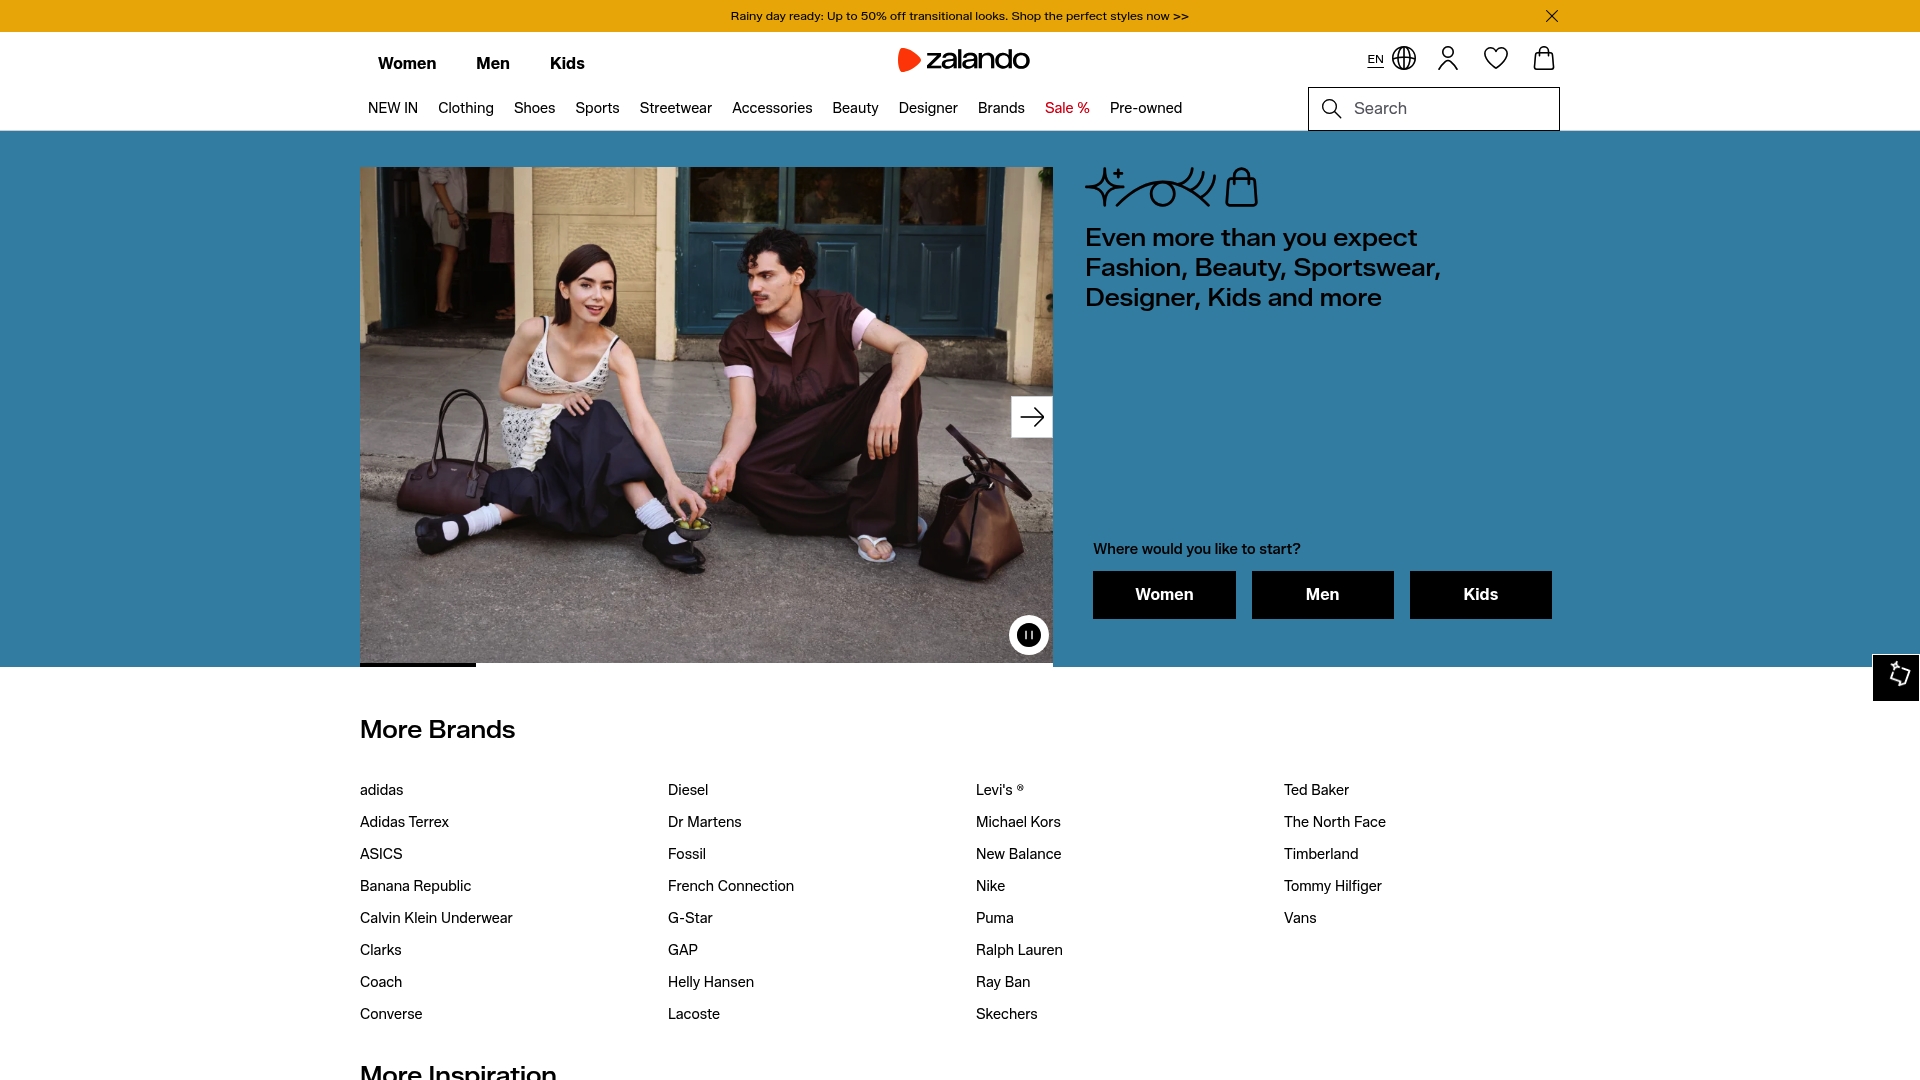The width and height of the screenshot is (1920, 1080).
Task: Open the Pre-owned menu
Action: pyautogui.click(x=1146, y=108)
